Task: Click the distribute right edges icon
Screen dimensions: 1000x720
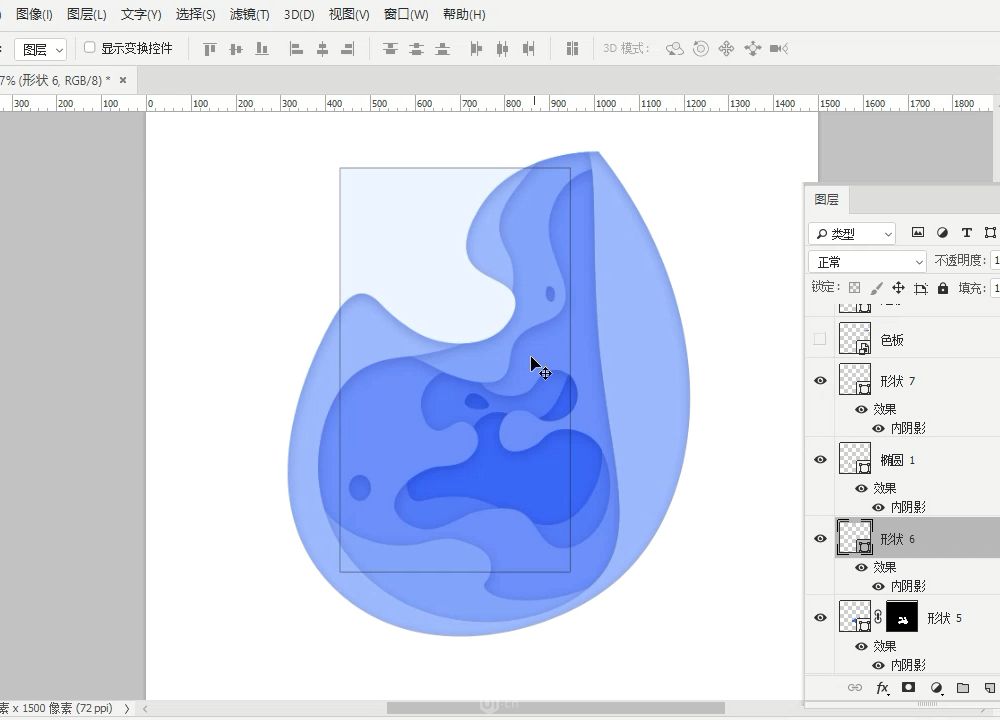Action: pyautogui.click(x=529, y=49)
